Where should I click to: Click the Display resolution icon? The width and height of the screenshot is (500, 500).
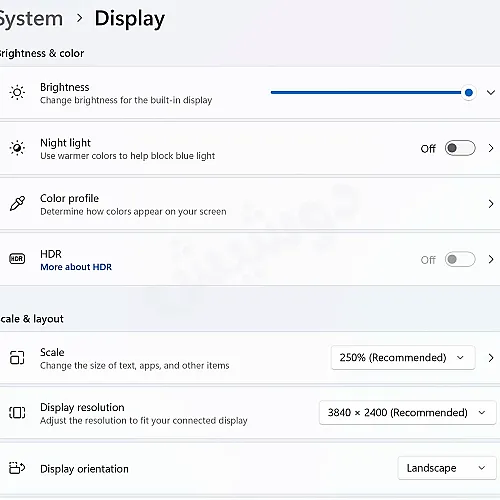tap(17, 413)
